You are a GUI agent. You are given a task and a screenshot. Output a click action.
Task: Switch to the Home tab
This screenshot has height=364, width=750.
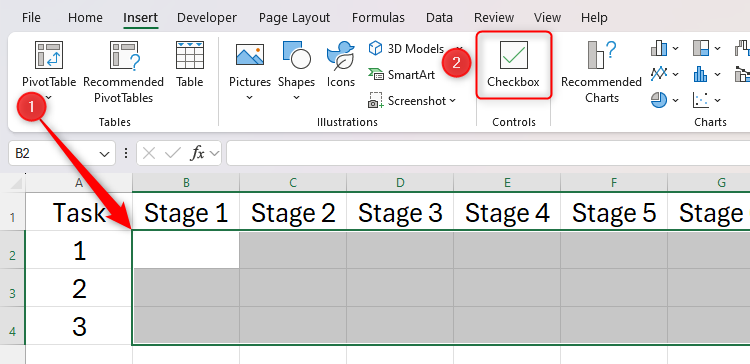pos(85,18)
